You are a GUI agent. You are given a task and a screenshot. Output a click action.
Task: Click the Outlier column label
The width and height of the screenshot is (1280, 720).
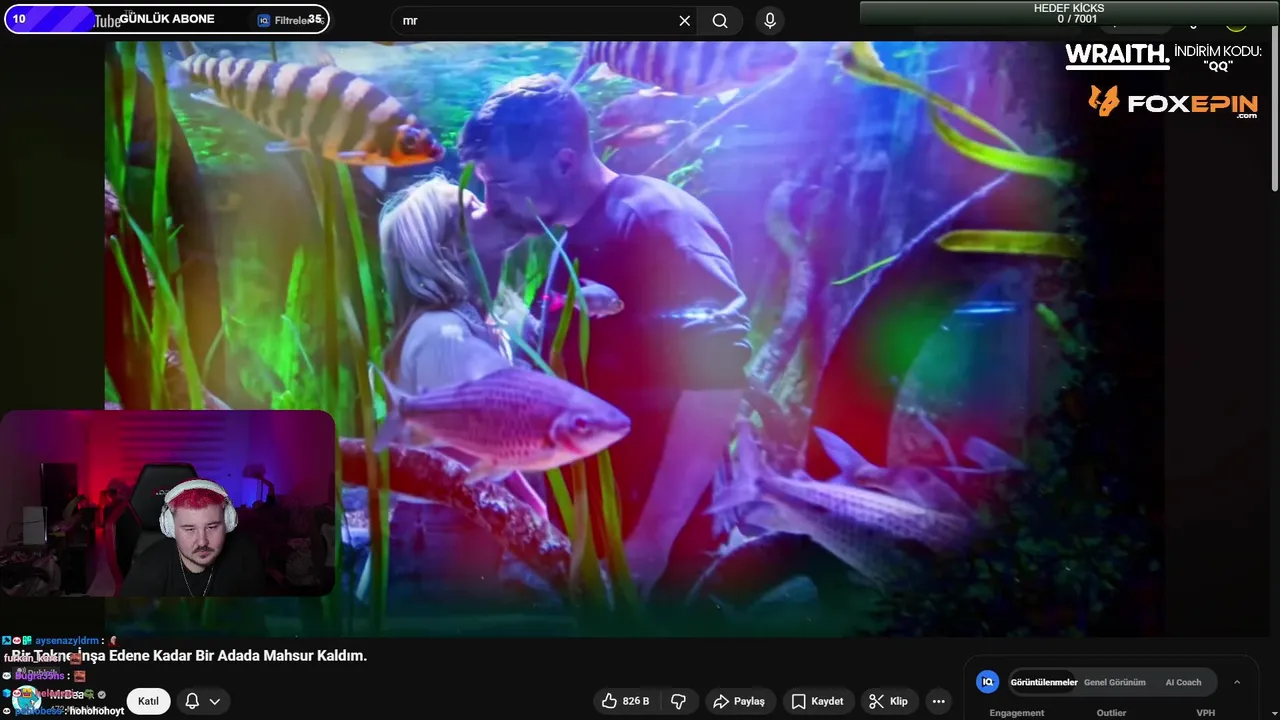tap(1111, 713)
